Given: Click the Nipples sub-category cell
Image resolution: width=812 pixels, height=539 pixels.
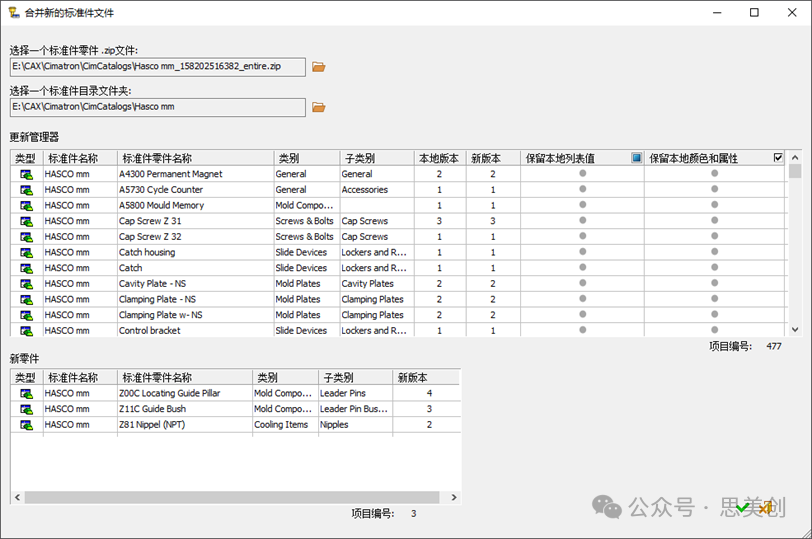Looking at the screenshot, I should tap(355, 424).
